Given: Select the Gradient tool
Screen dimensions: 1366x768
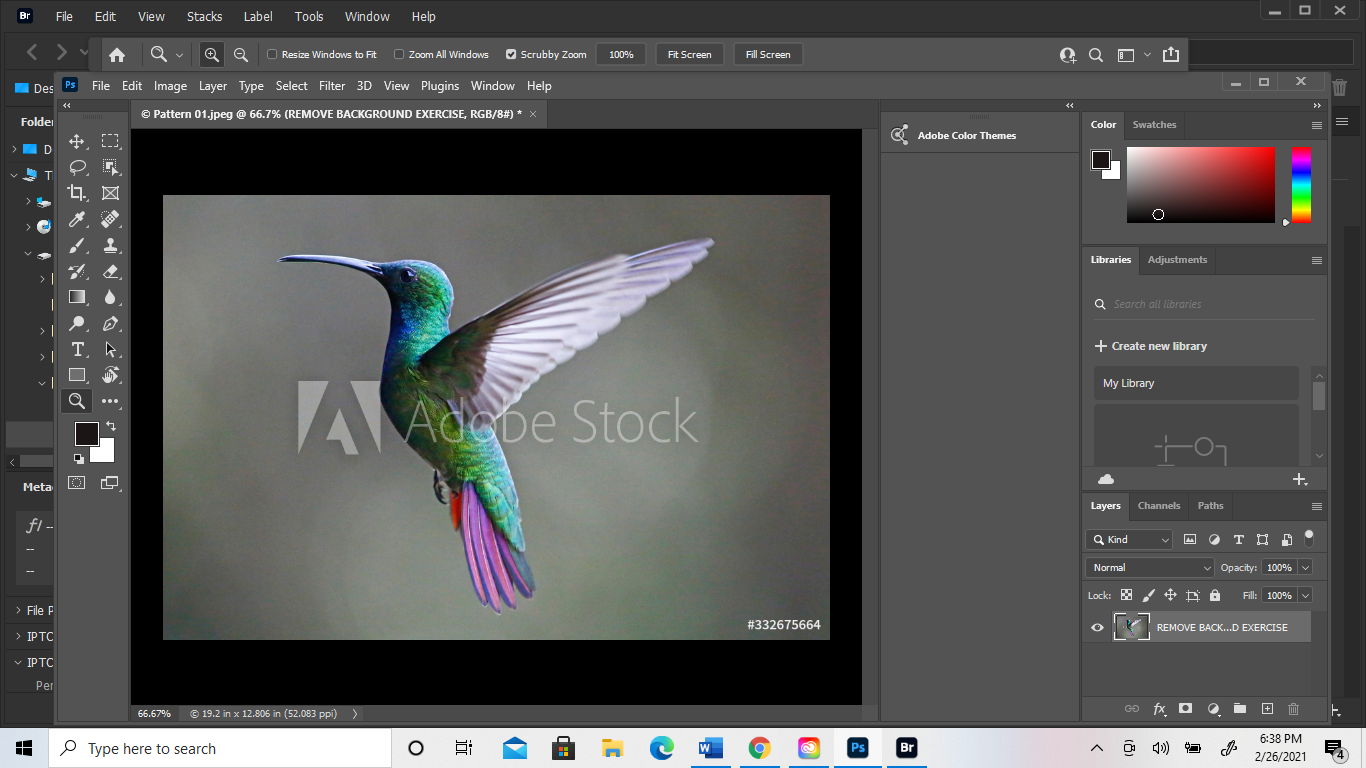Looking at the screenshot, I should [x=77, y=297].
